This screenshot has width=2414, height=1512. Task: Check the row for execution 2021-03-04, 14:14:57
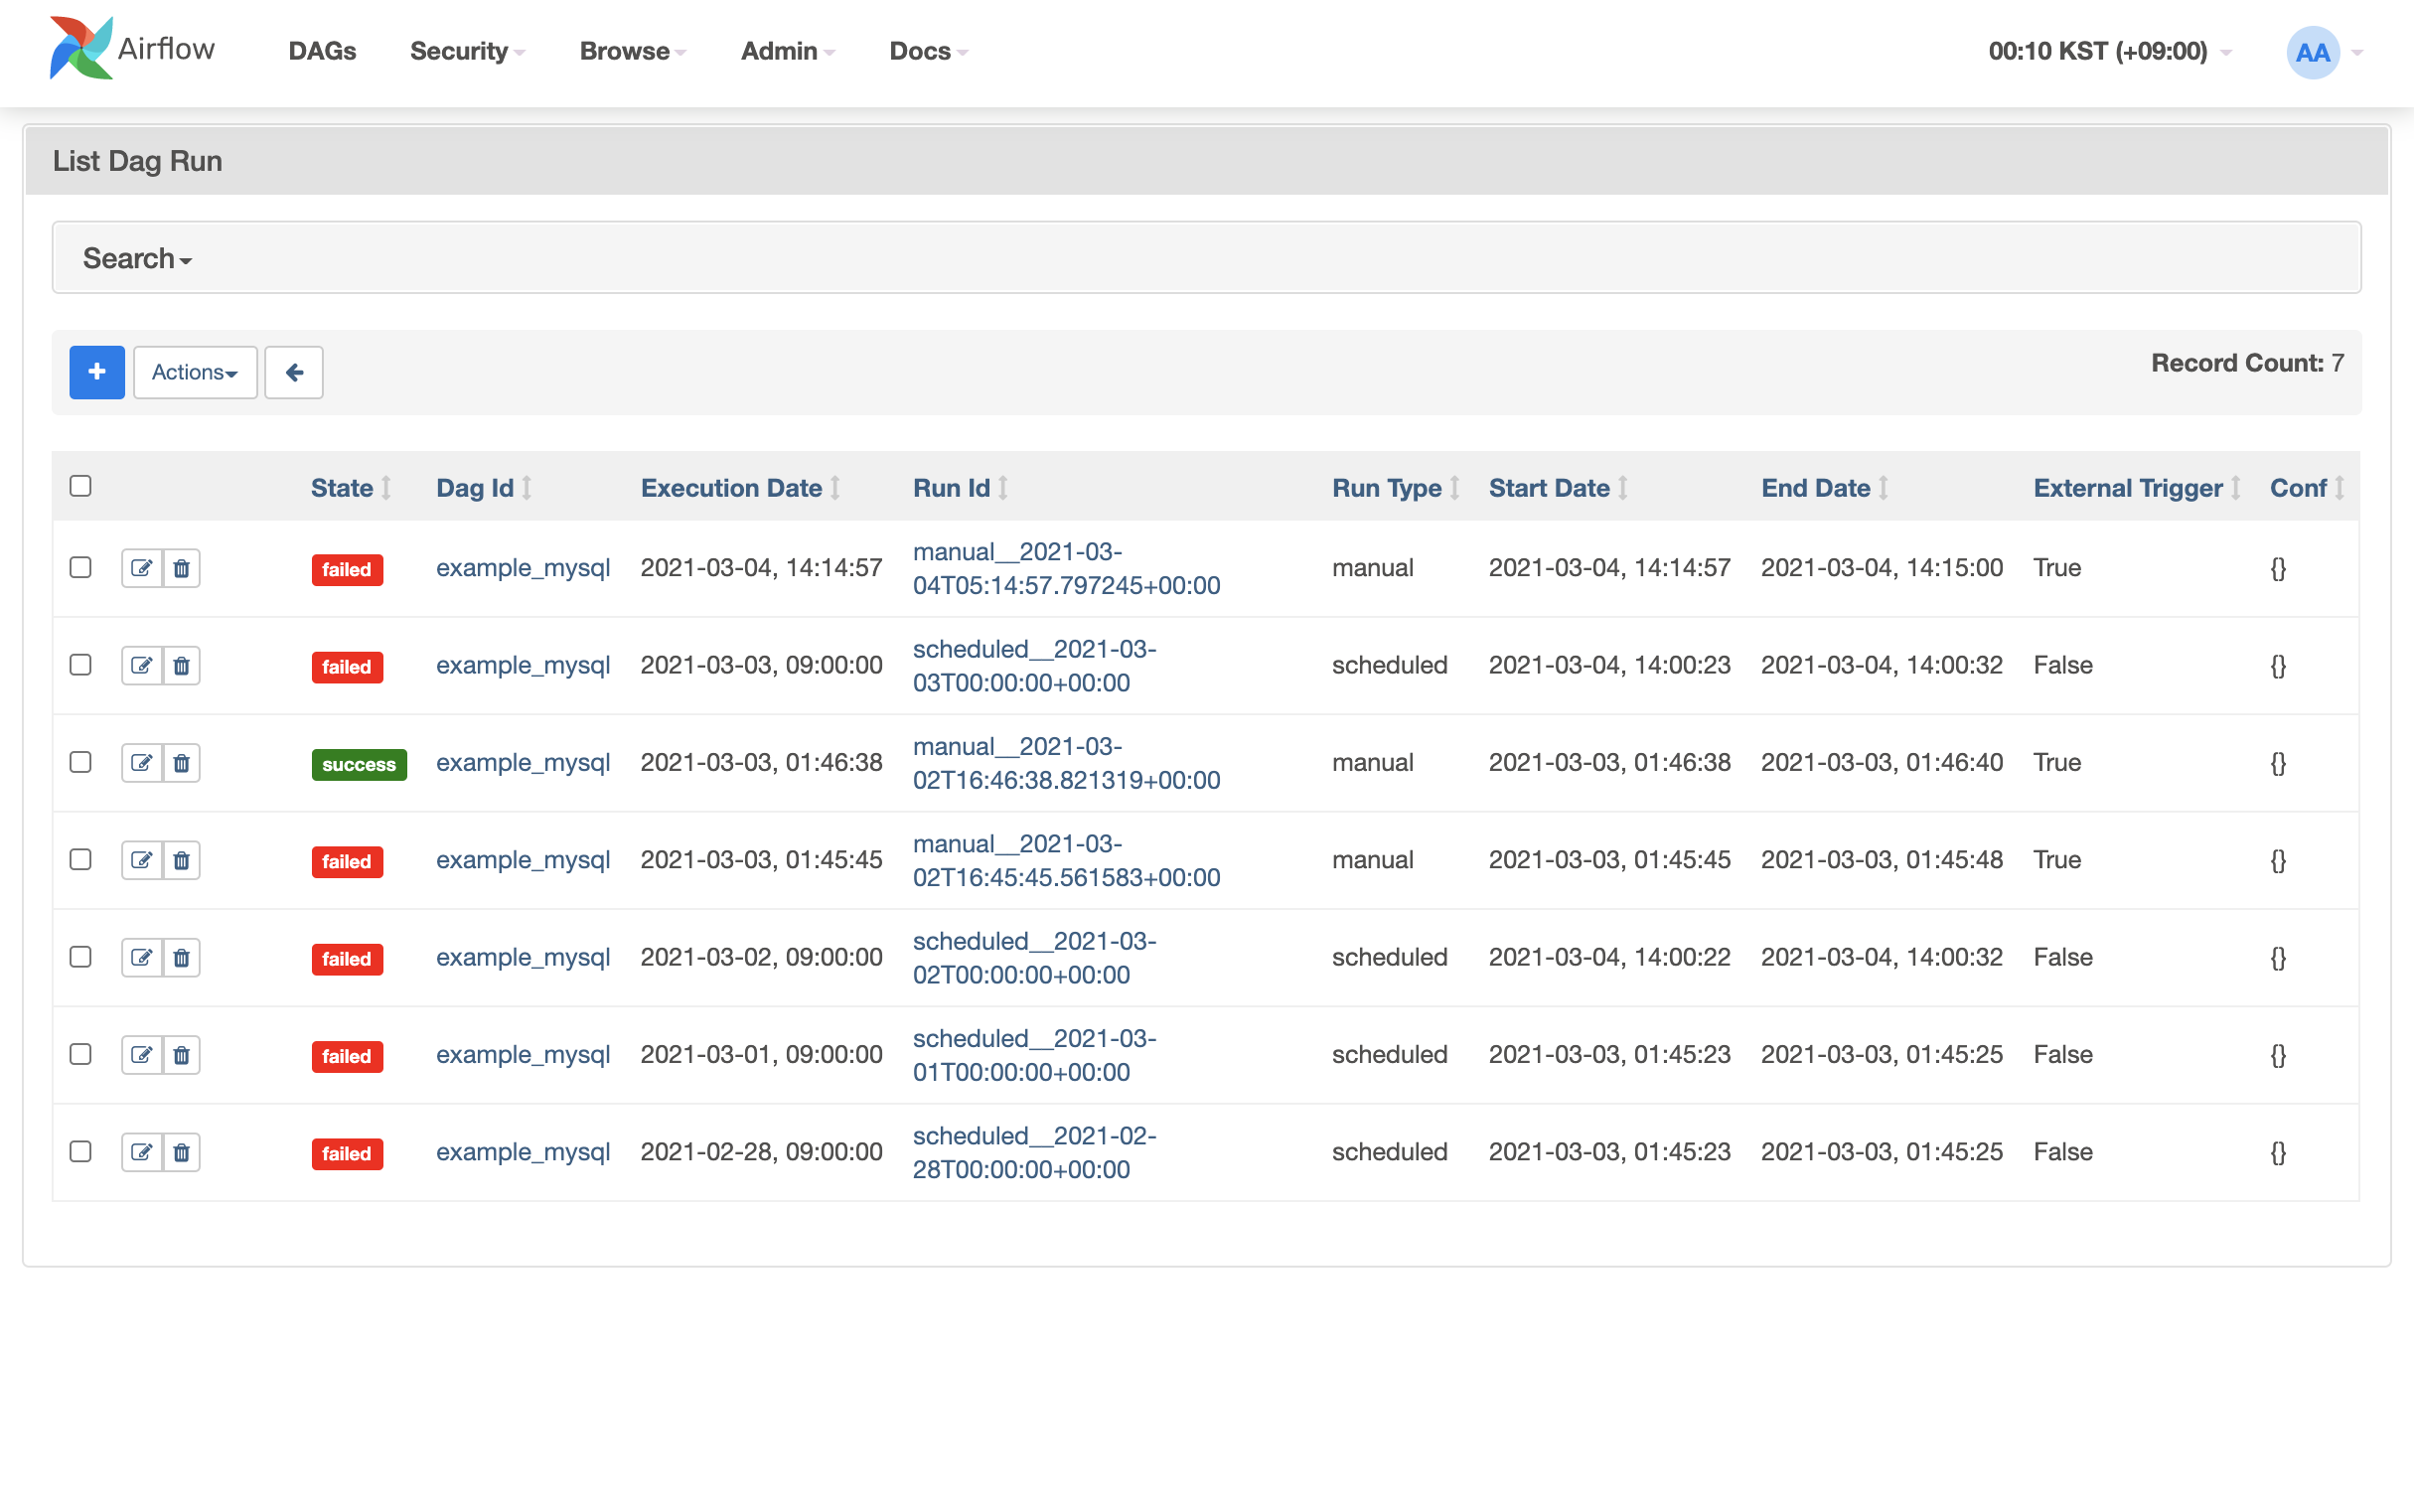pos(81,568)
